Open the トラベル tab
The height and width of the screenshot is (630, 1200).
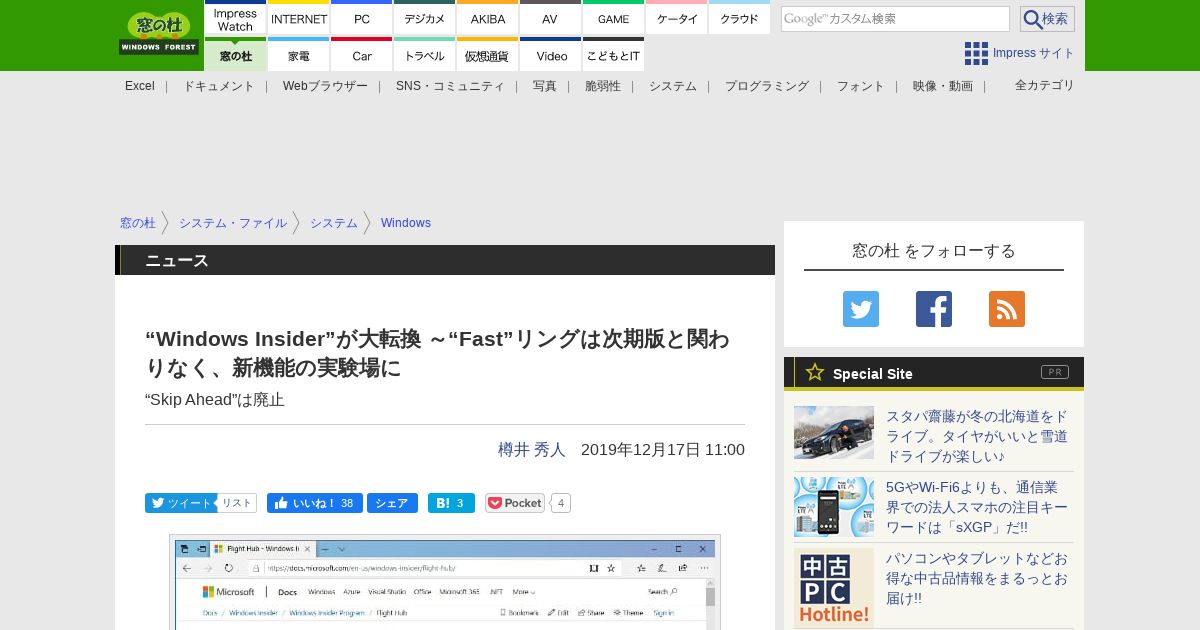(425, 55)
